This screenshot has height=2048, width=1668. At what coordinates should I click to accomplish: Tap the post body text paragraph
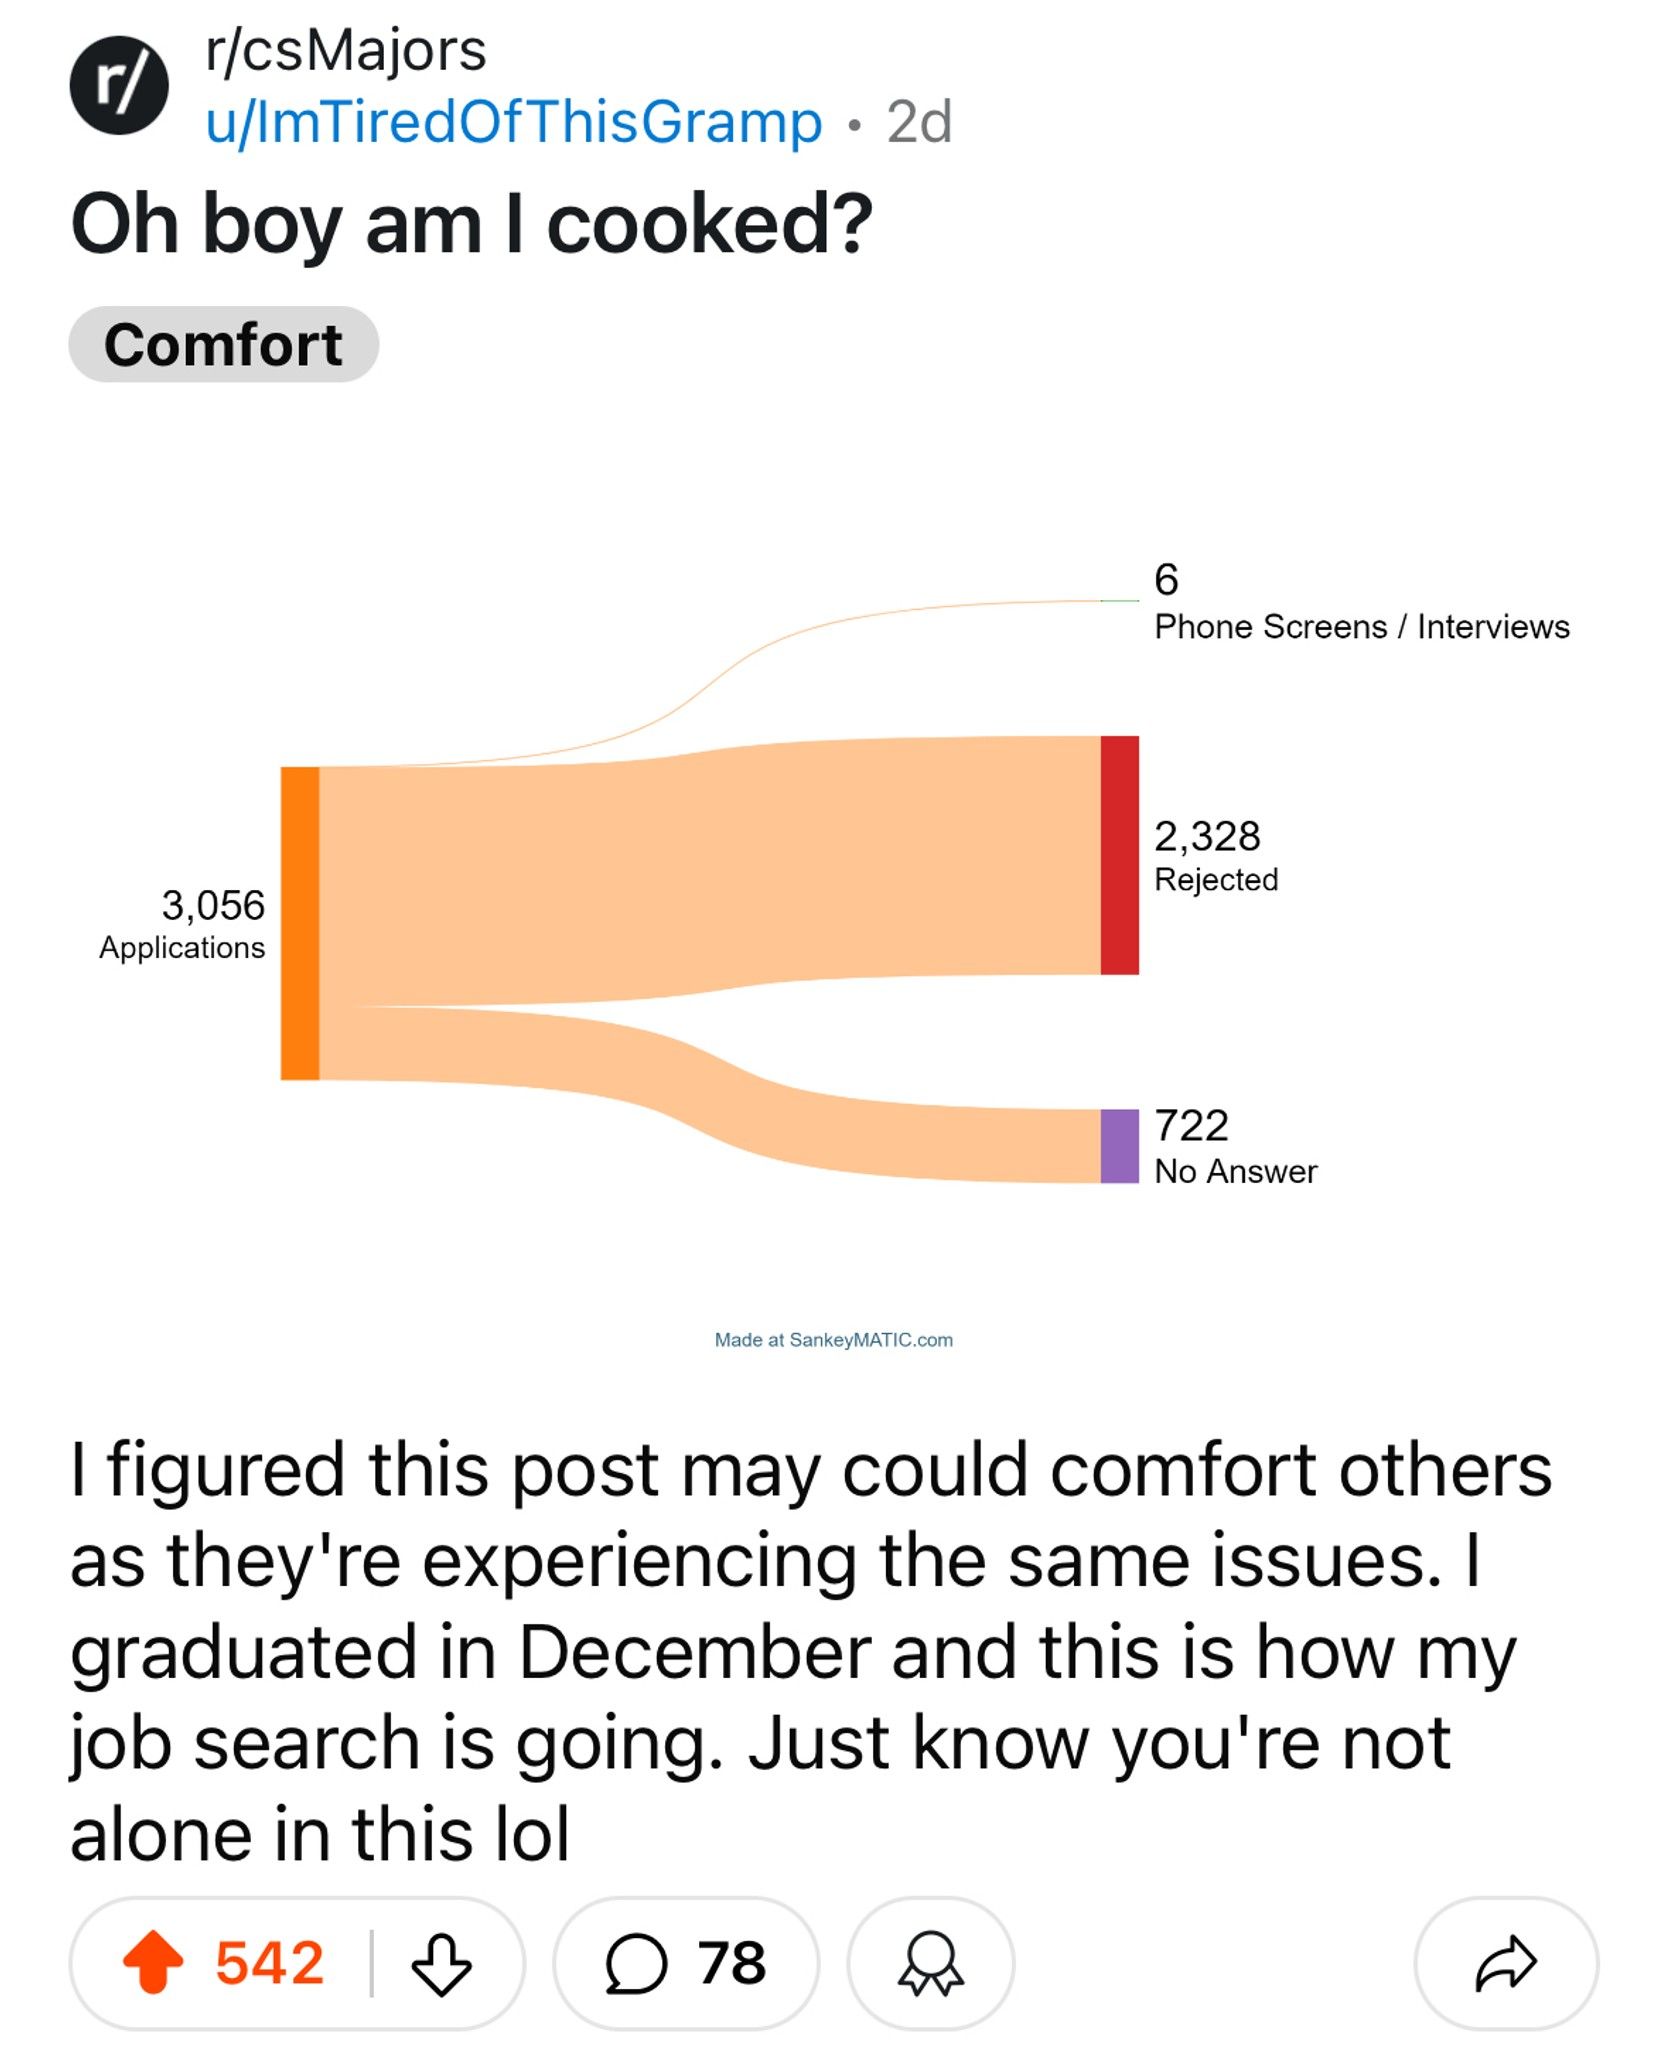click(x=810, y=1650)
